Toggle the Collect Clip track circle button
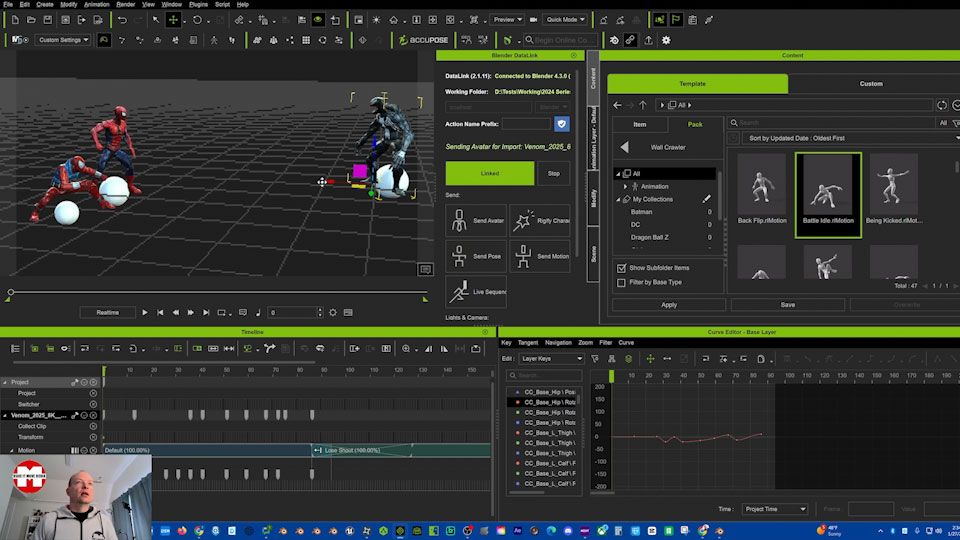Viewport: 960px width, 540px height. click(93, 426)
